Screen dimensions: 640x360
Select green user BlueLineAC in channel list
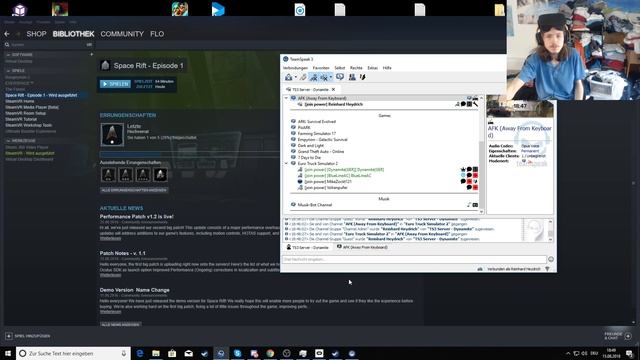pyautogui.click(x=338, y=176)
